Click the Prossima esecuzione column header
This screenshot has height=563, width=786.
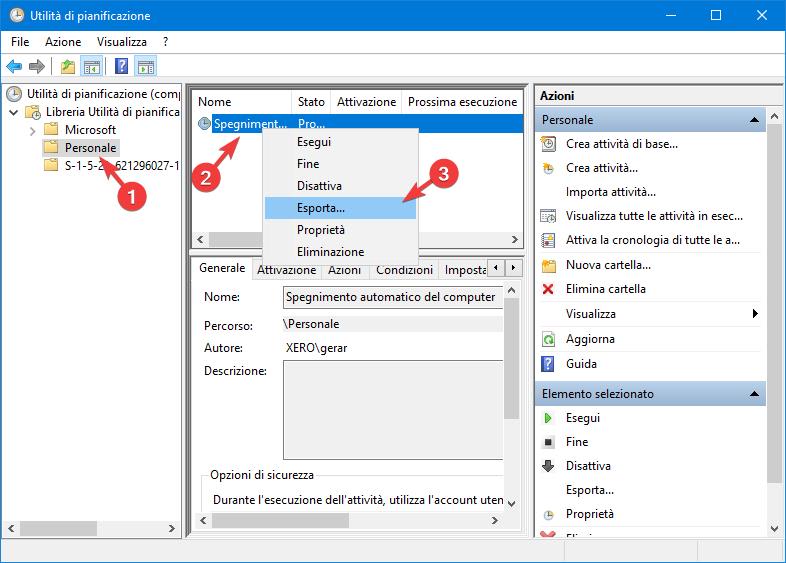[462, 102]
